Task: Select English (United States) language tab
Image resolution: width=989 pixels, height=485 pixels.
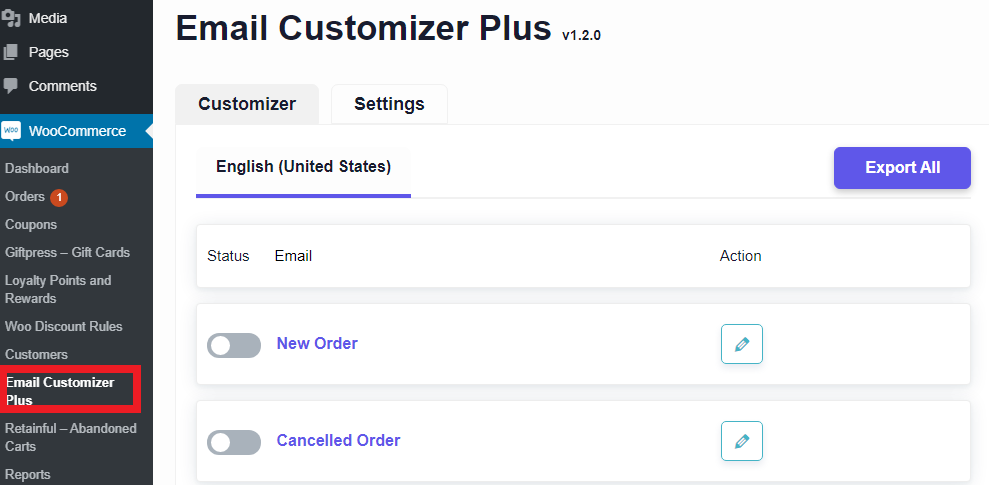Action: [x=303, y=167]
